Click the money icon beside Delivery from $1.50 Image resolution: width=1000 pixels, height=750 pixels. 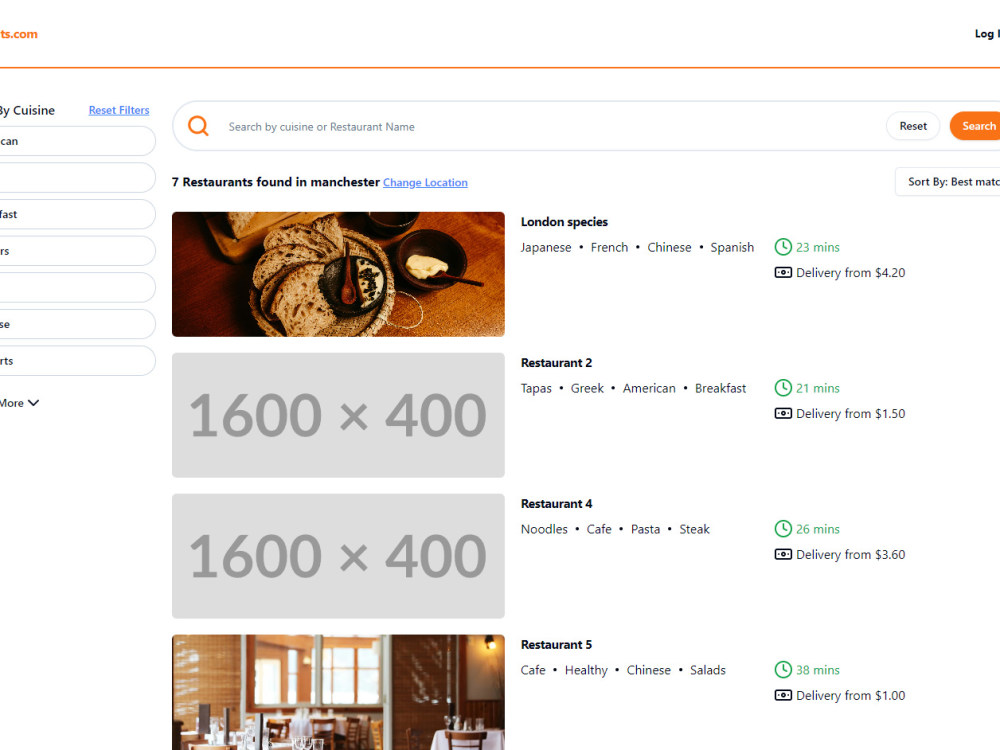point(783,413)
